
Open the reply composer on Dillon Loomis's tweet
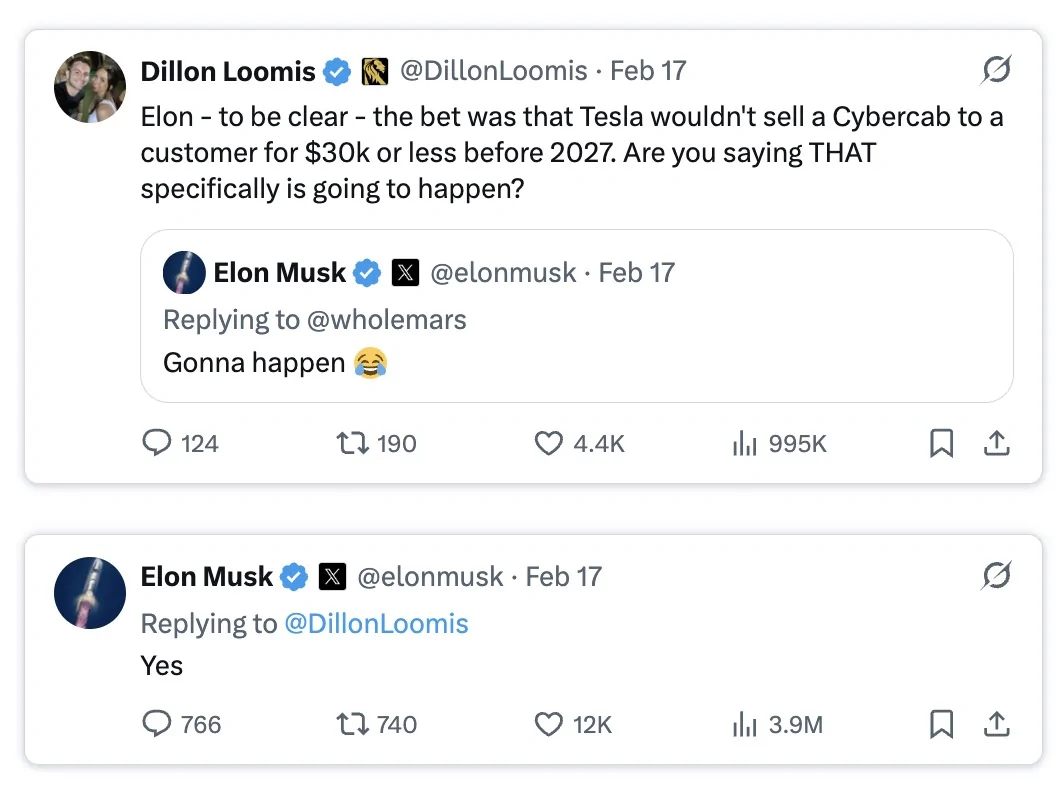point(157,443)
